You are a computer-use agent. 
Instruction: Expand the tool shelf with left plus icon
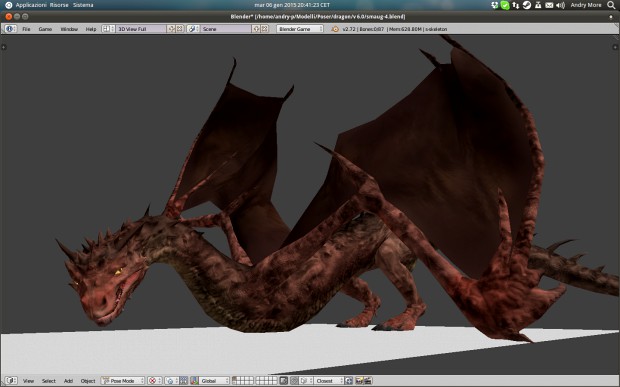tap(4, 47)
